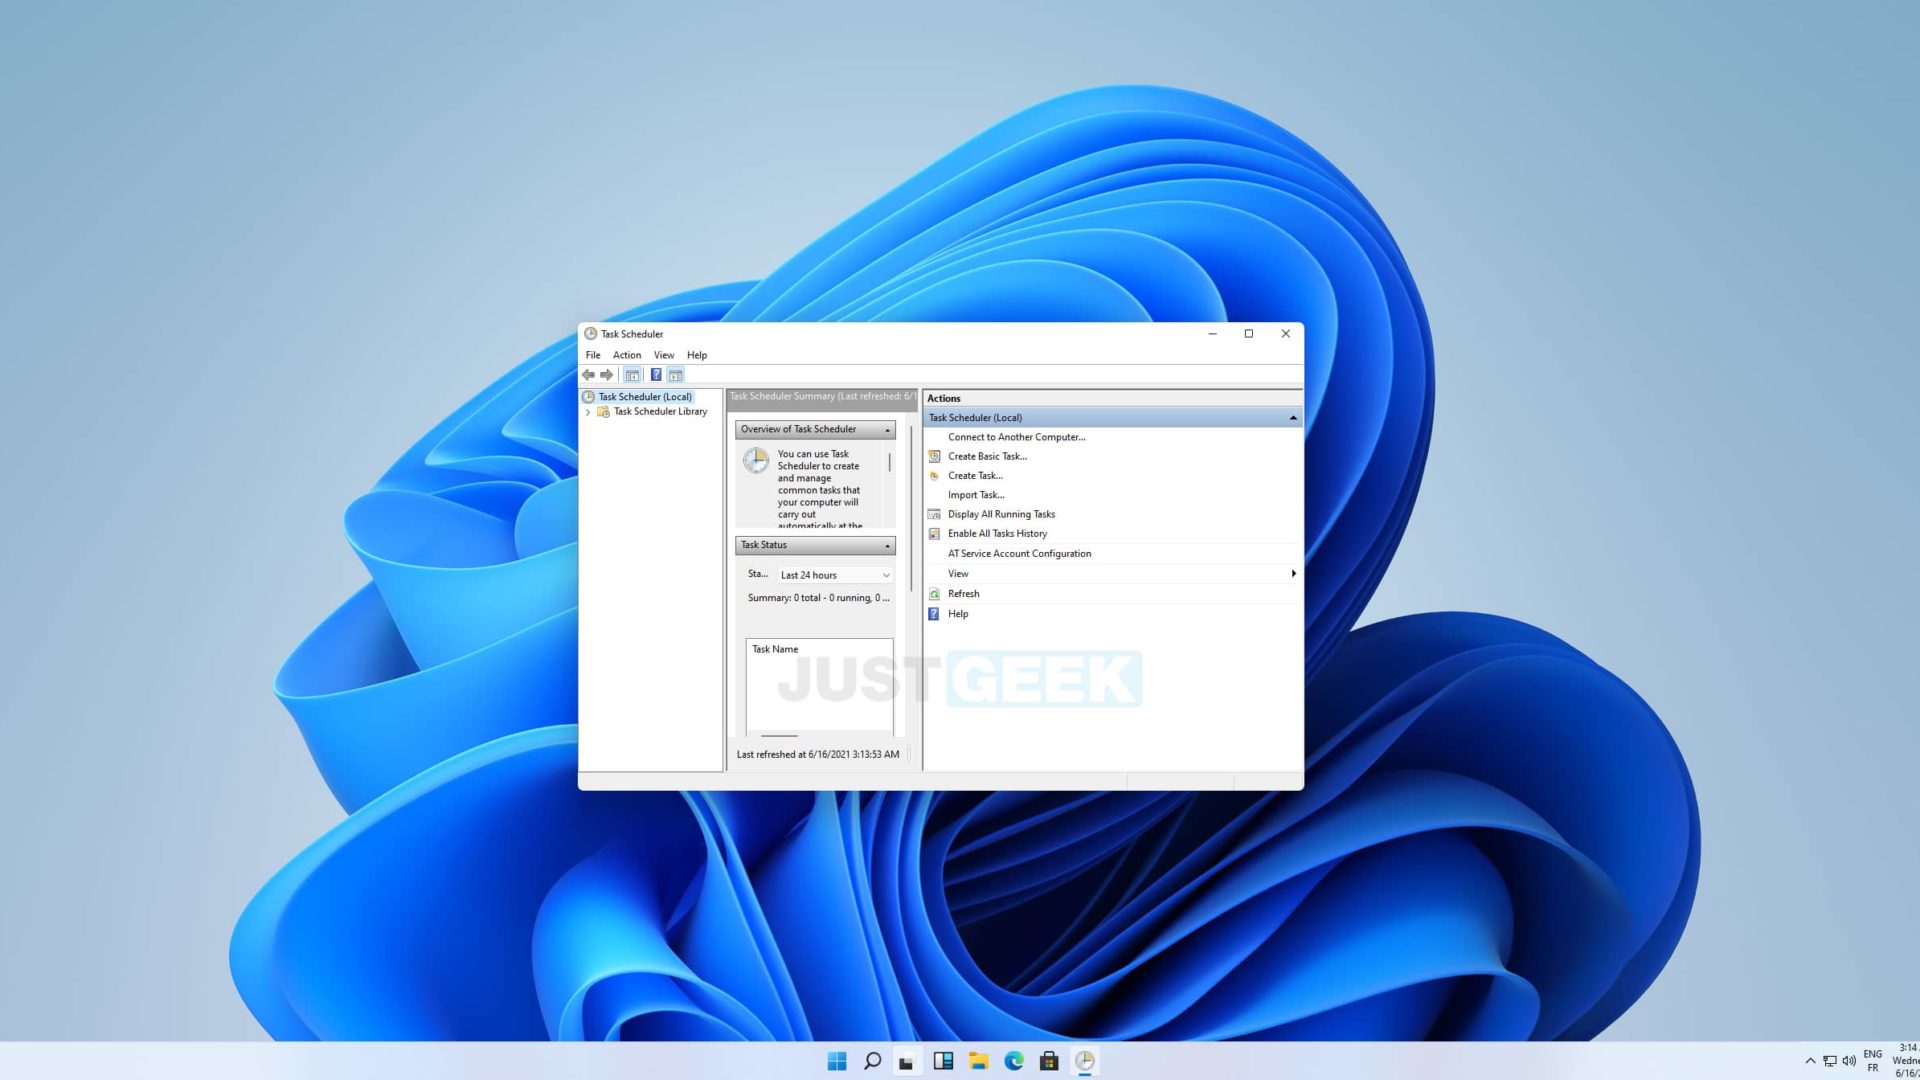
Task: Click Task Scheduler taskbar icon
Action: coord(1085,1061)
